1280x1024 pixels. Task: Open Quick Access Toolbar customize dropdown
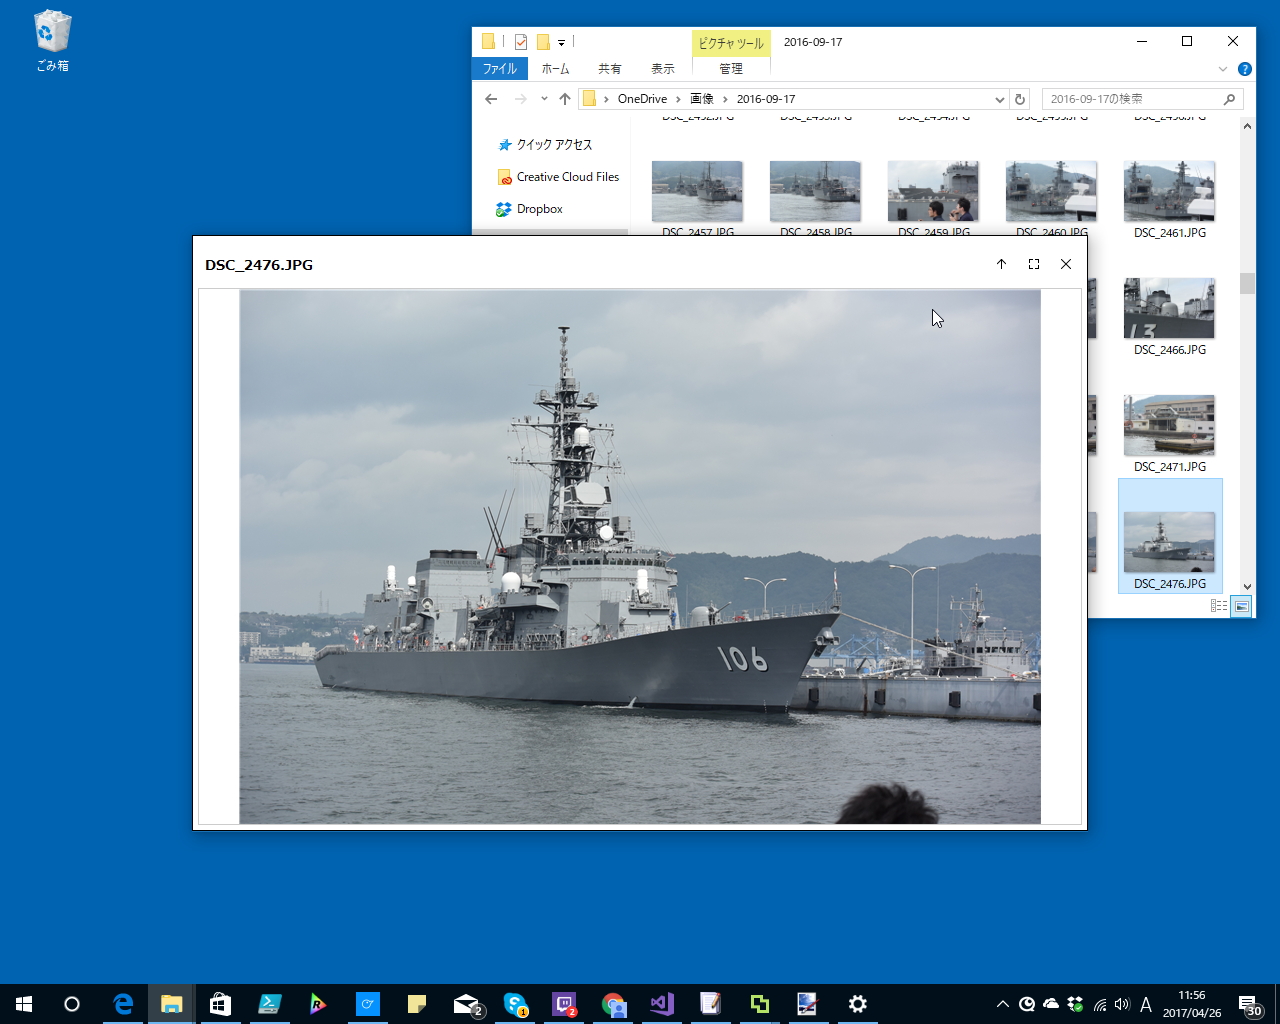click(x=561, y=42)
